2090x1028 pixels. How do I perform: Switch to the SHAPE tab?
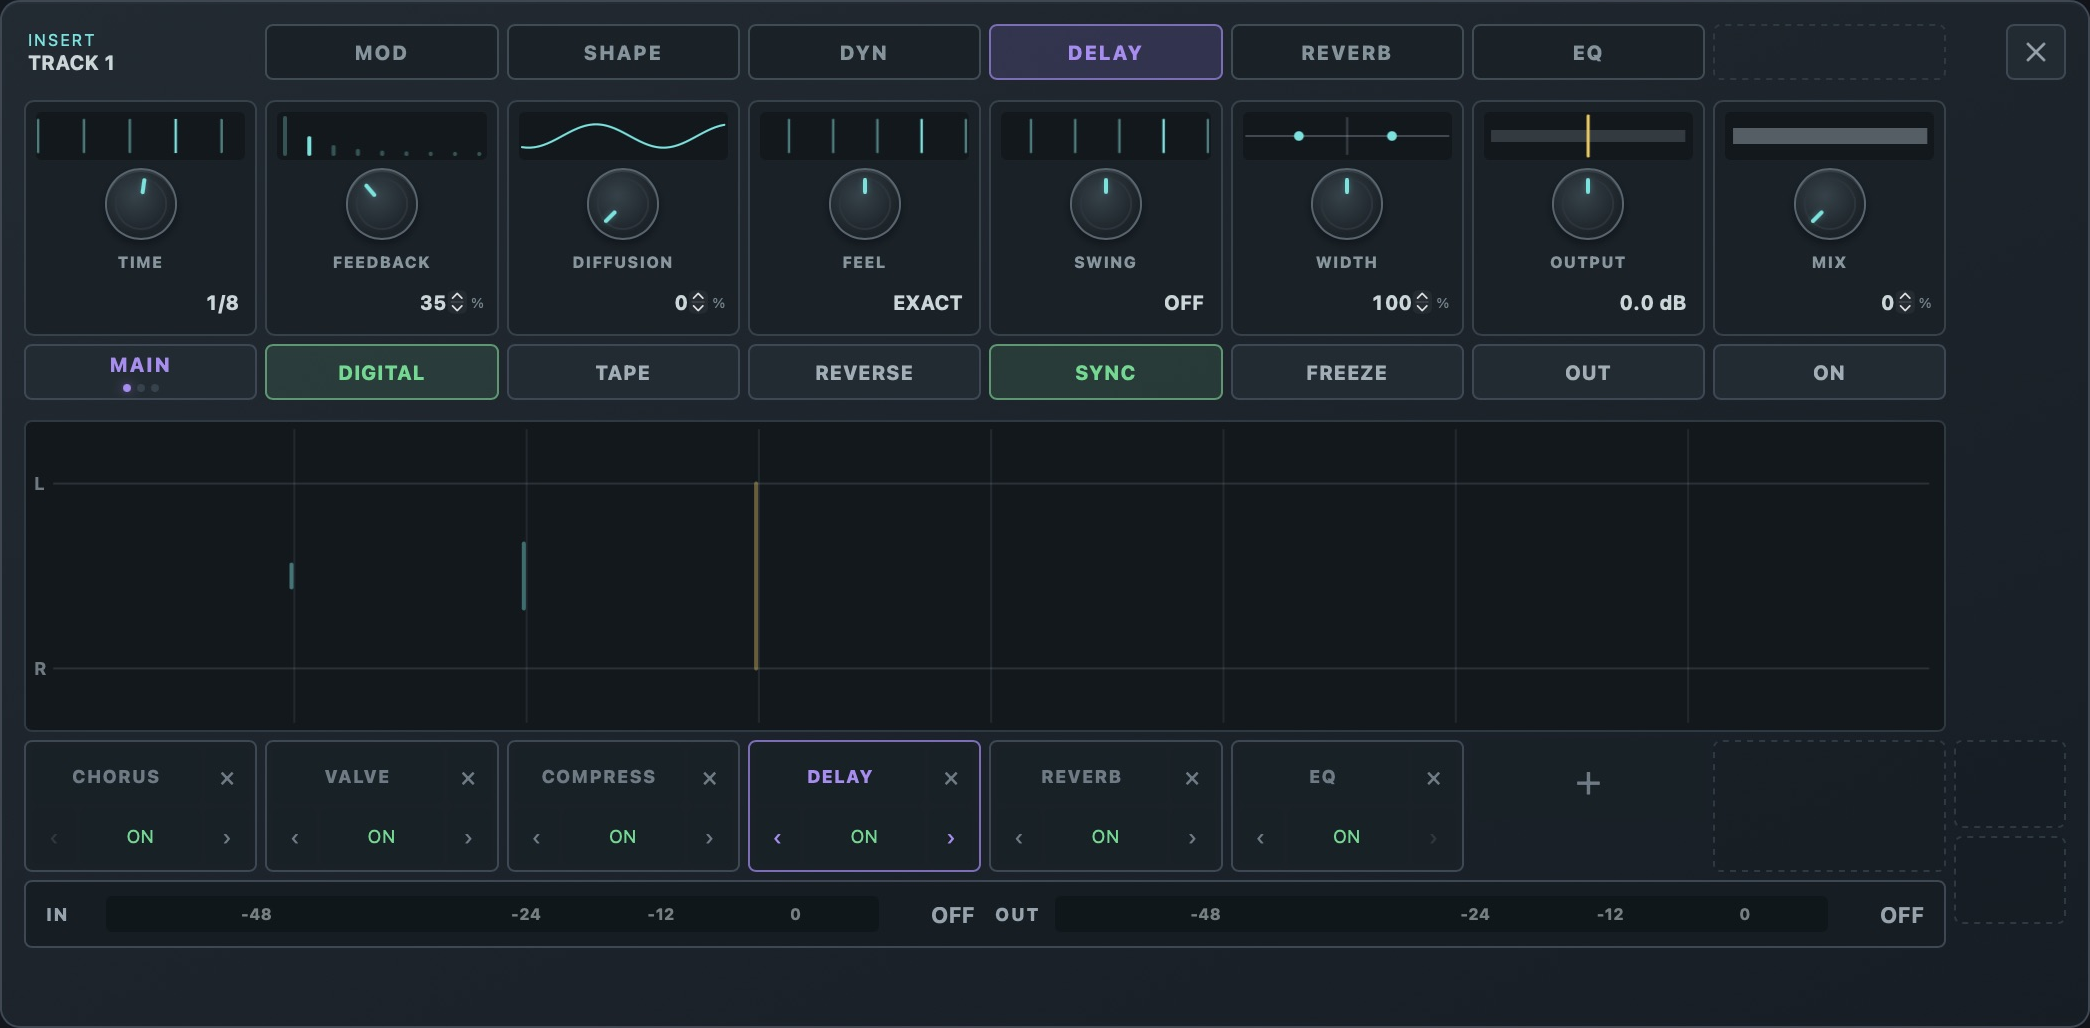tap(622, 52)
